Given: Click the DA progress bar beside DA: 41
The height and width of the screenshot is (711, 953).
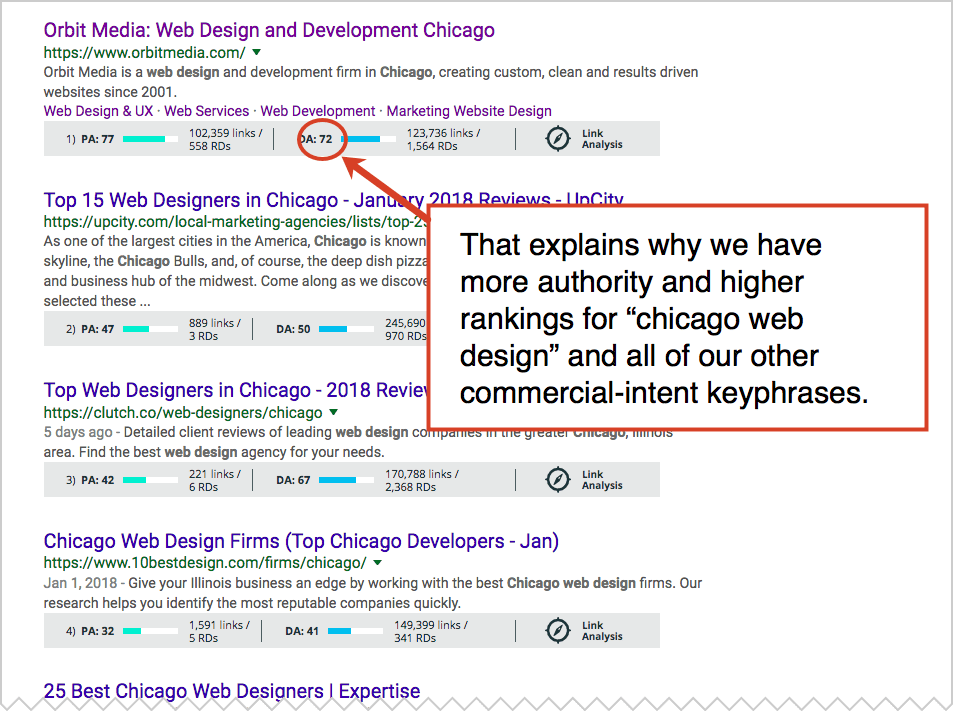Looking at the screenshot, I should 356,631.
